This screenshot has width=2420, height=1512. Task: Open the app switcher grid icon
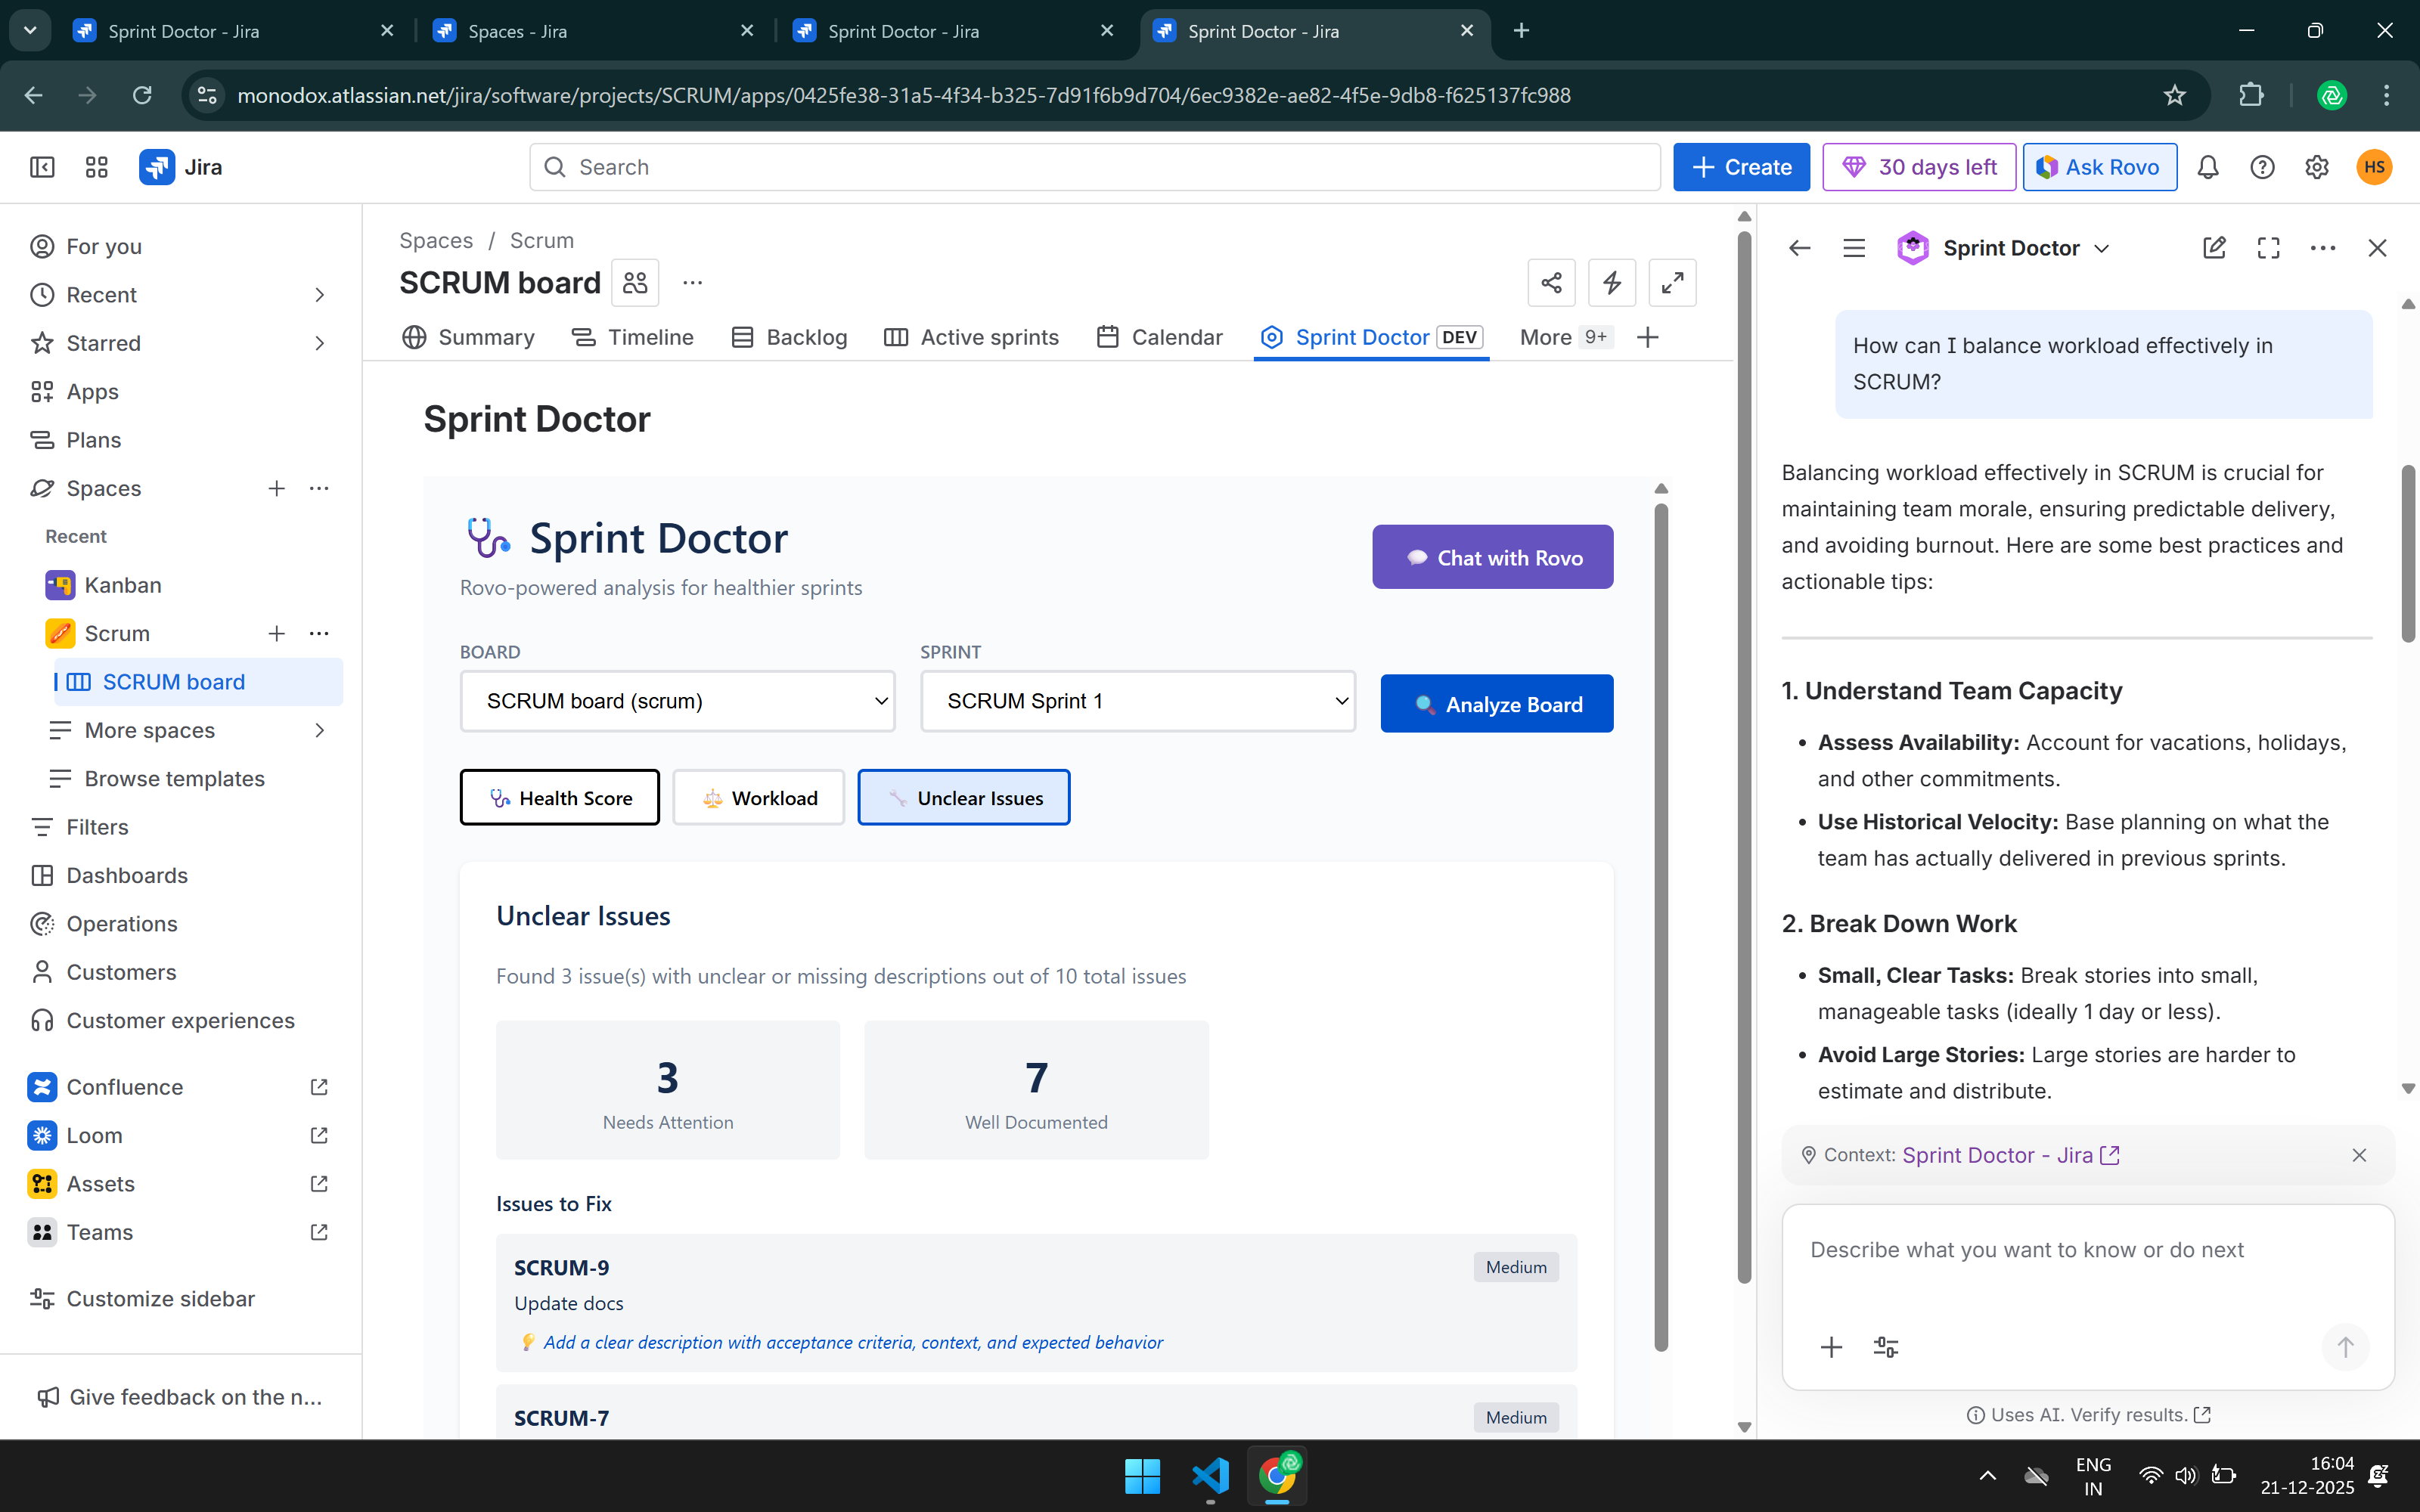(x=97, y=167)
